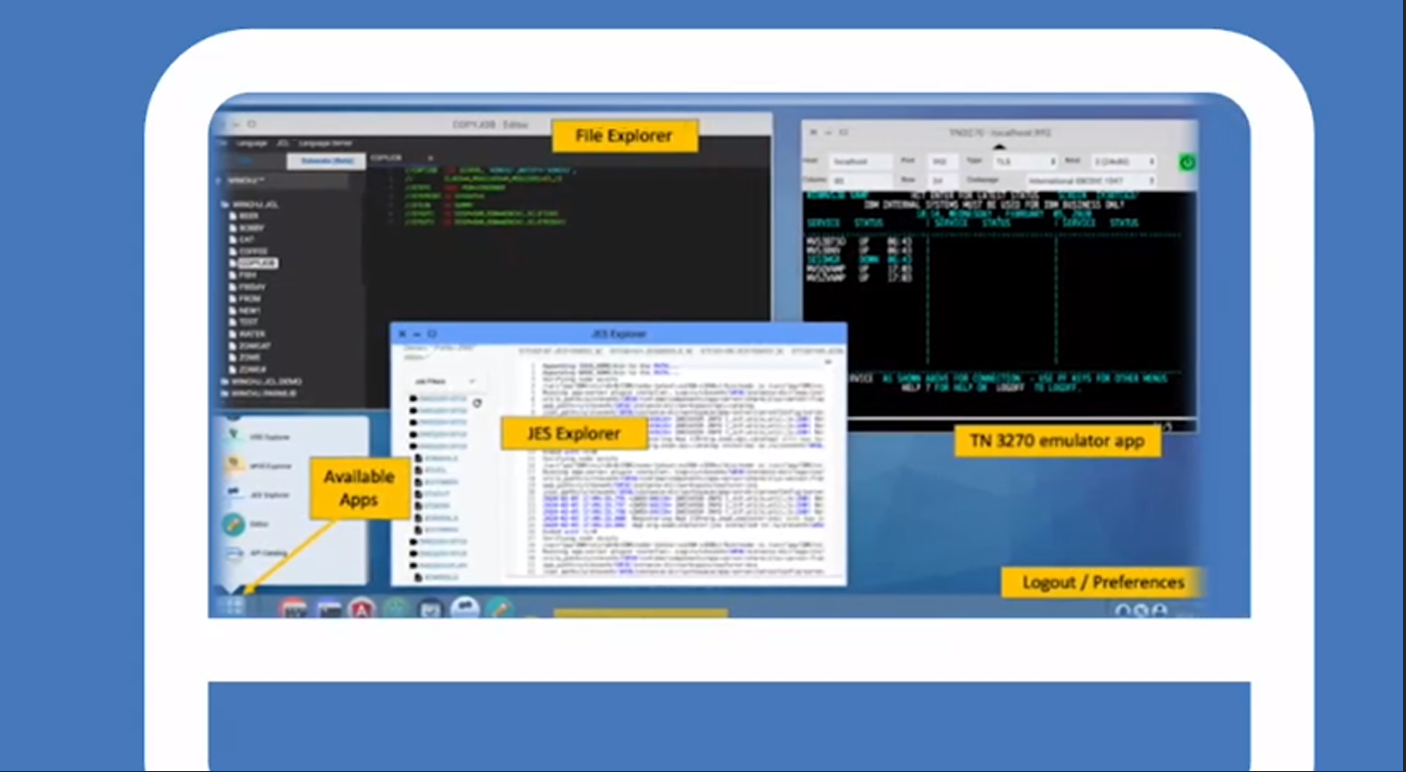This screenshot has width=1406, height=772.
Task: Launch Editor from the apps list
Action: click(x=247, y=524)
